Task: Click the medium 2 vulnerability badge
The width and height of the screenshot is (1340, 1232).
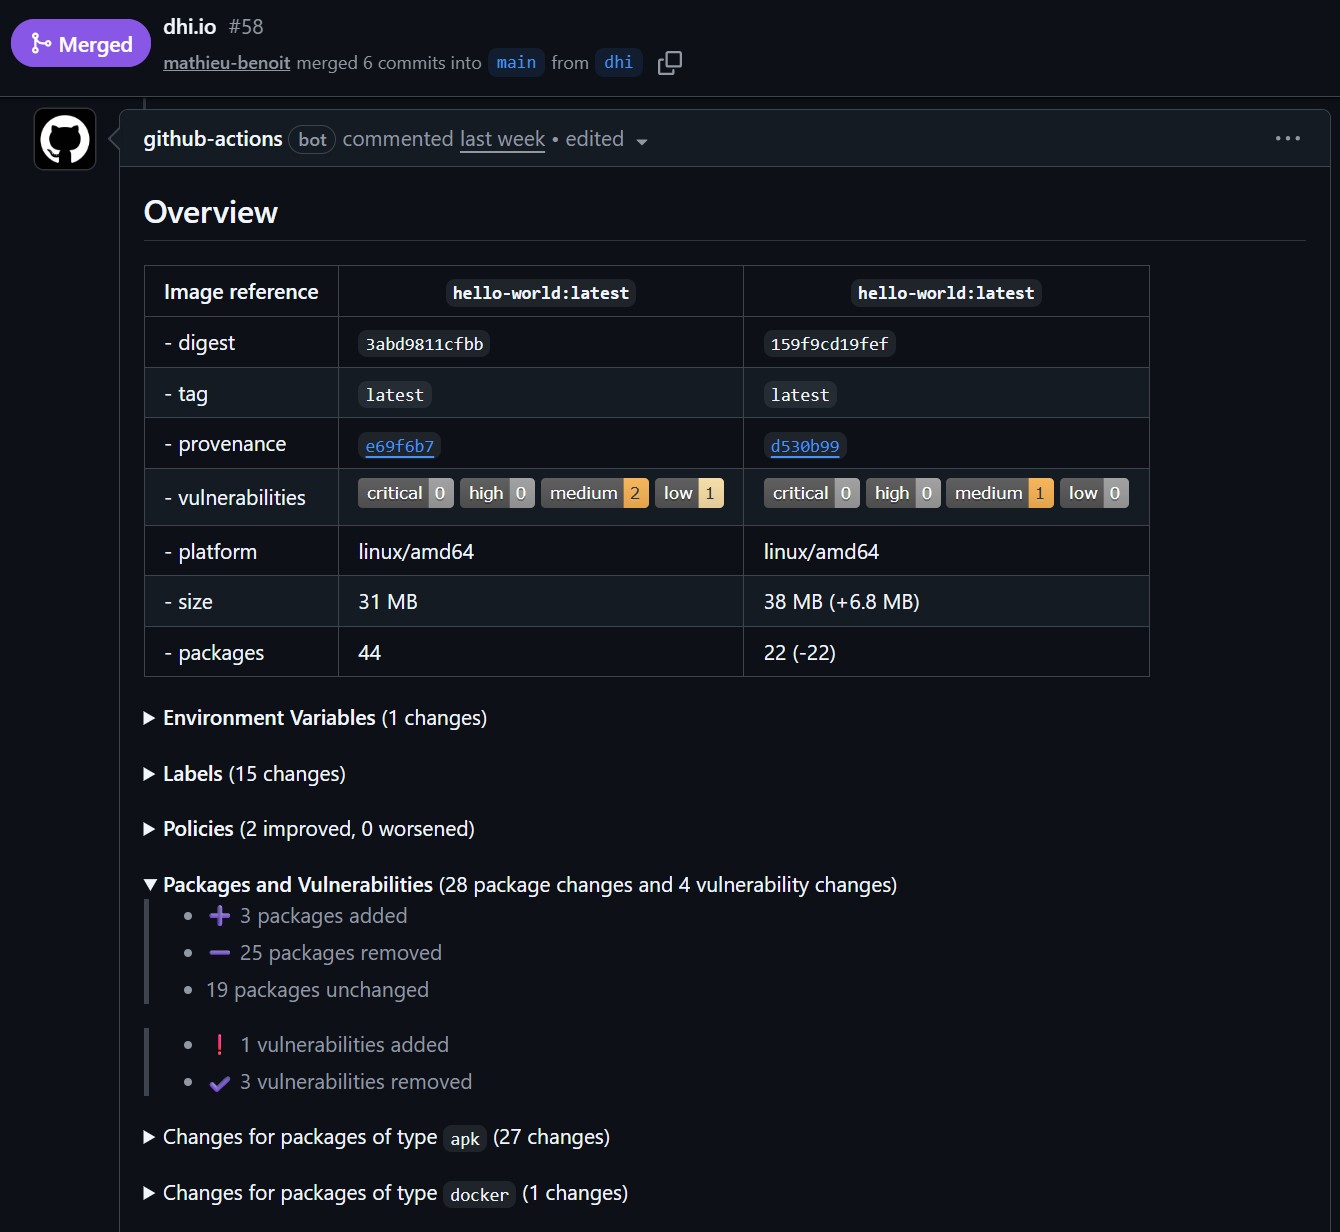Action: coord(594,493)
